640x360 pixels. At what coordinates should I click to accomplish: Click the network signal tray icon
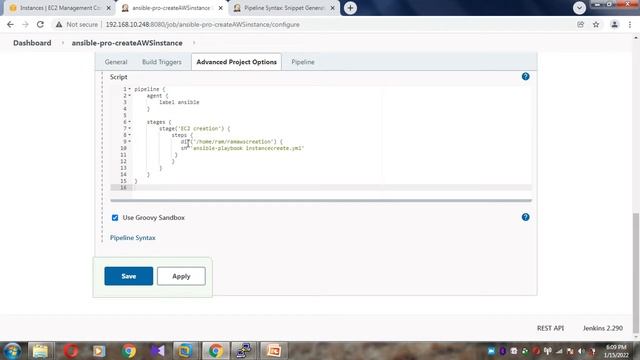(x=559, y=351)
